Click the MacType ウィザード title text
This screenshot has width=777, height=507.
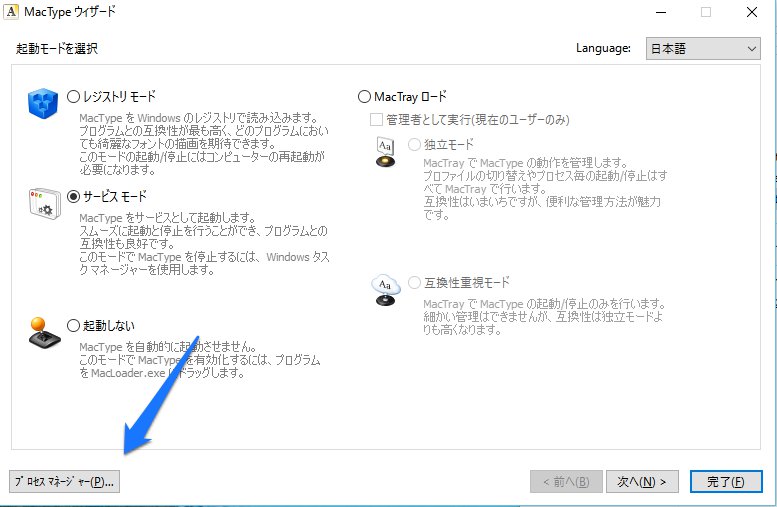70,12
